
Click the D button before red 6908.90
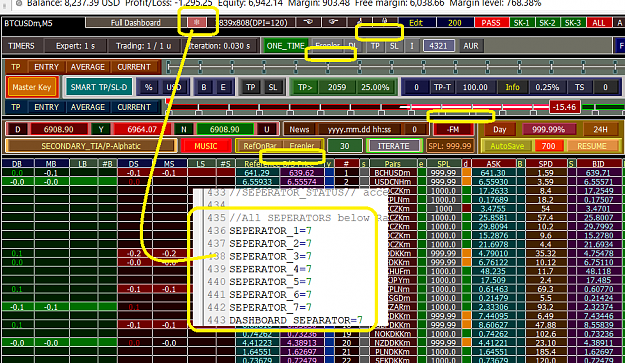point(18,130)
